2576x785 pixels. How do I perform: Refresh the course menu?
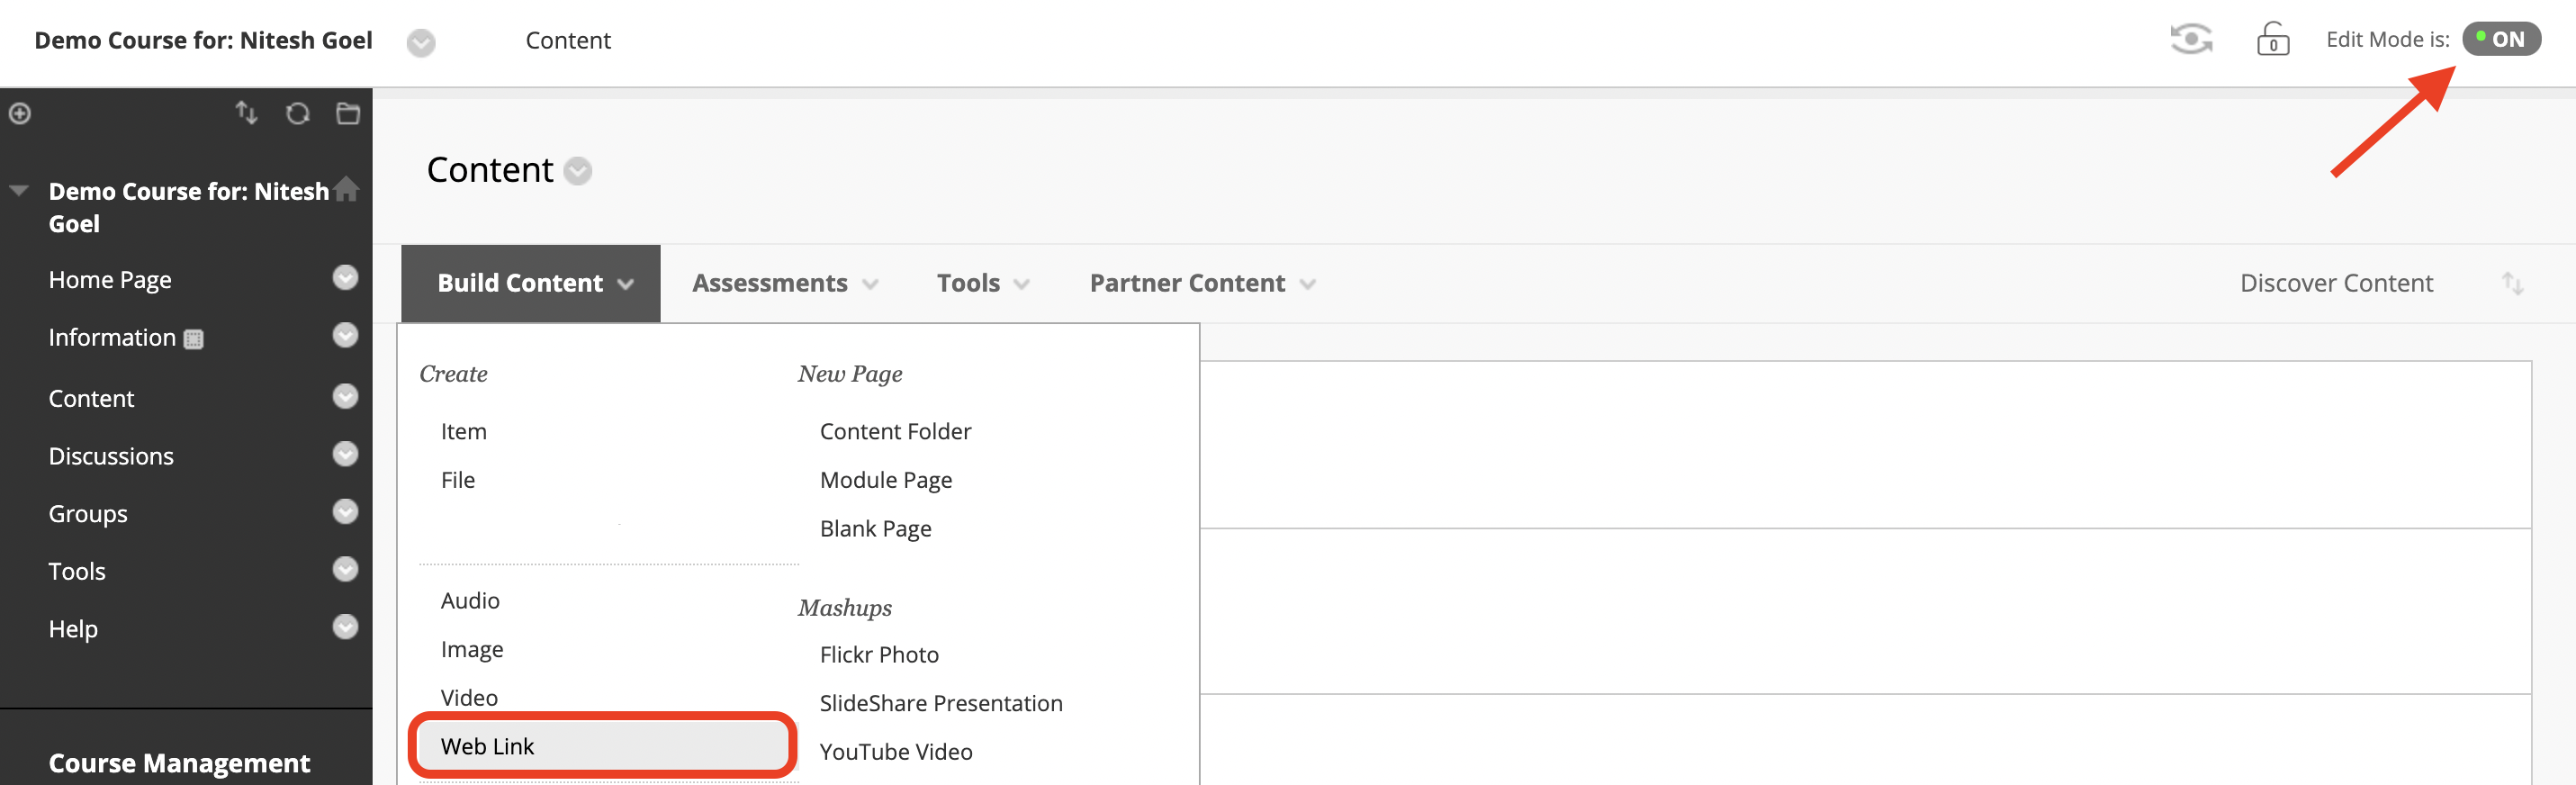point(297,113)
